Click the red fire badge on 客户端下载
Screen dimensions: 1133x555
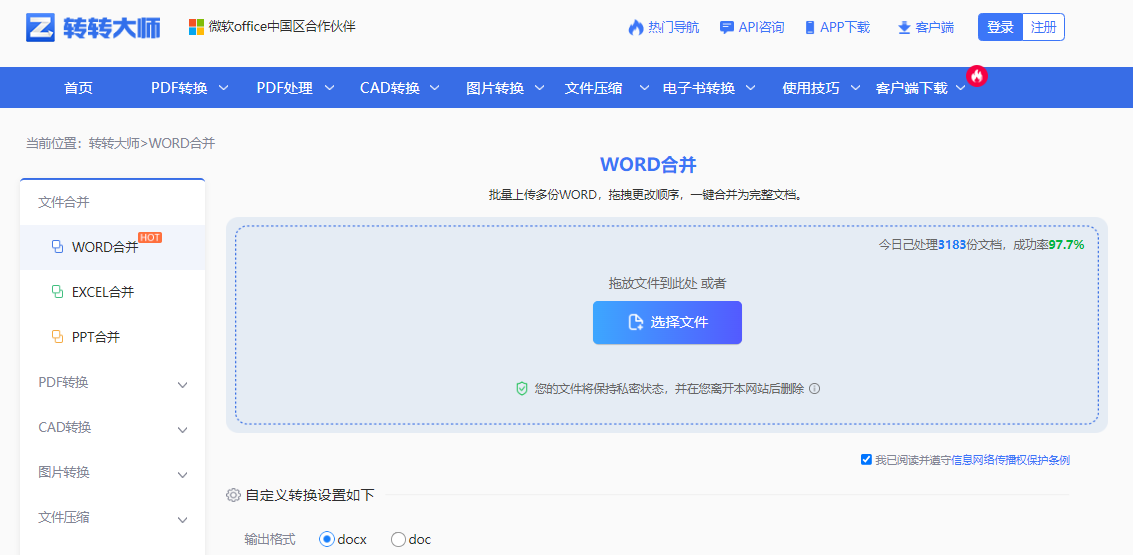(x=977, y=75)
